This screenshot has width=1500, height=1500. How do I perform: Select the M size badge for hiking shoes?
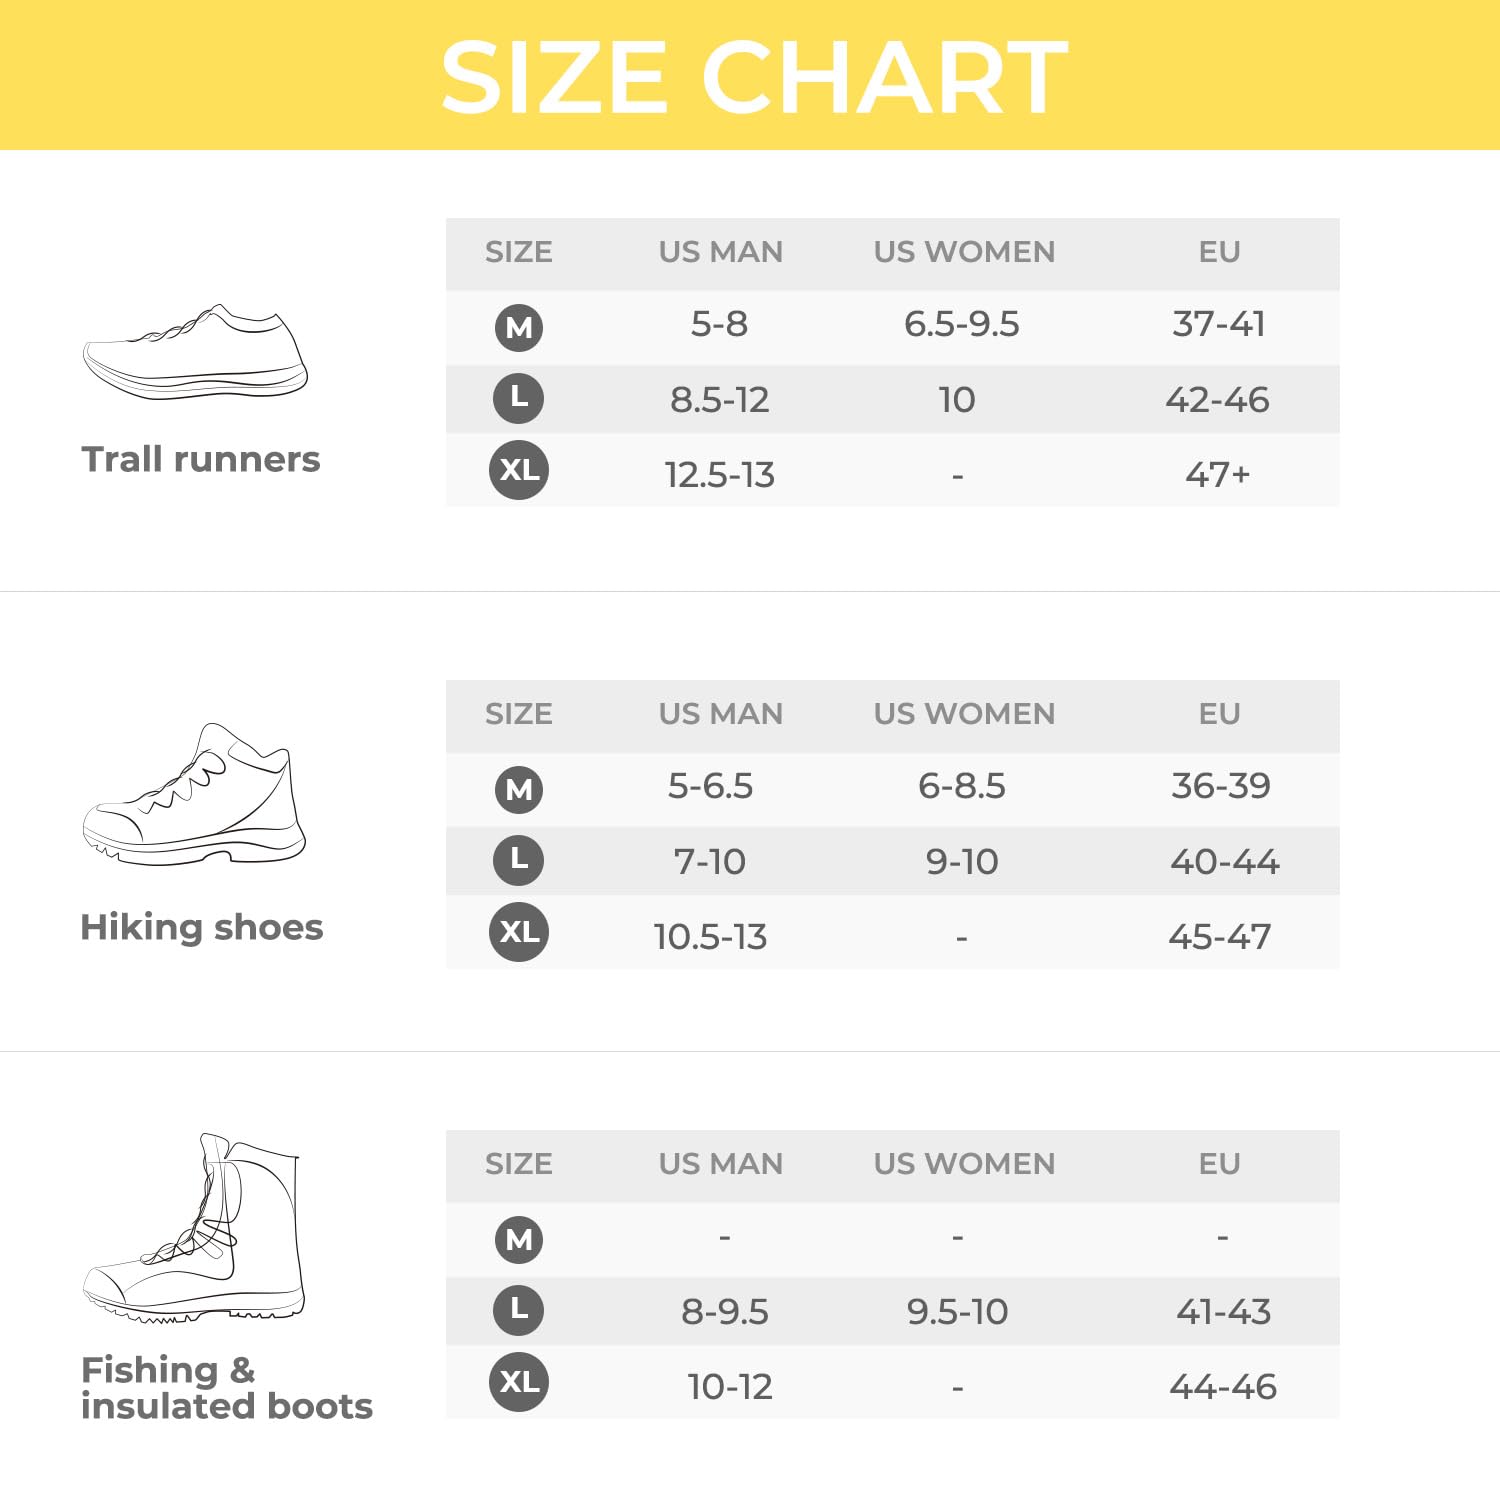tap(519, 789)
